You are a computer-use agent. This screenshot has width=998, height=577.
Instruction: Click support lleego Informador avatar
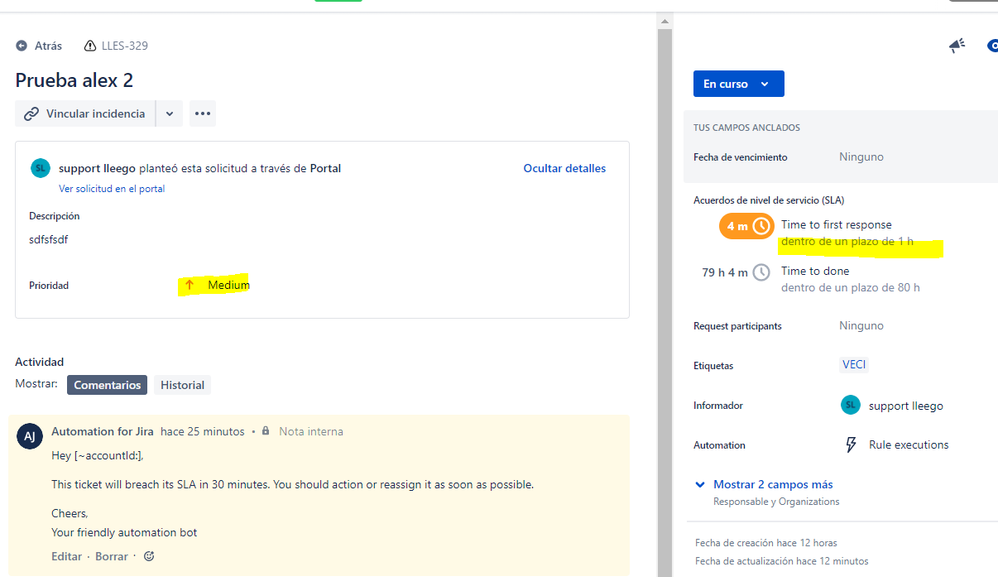point(850,405)
